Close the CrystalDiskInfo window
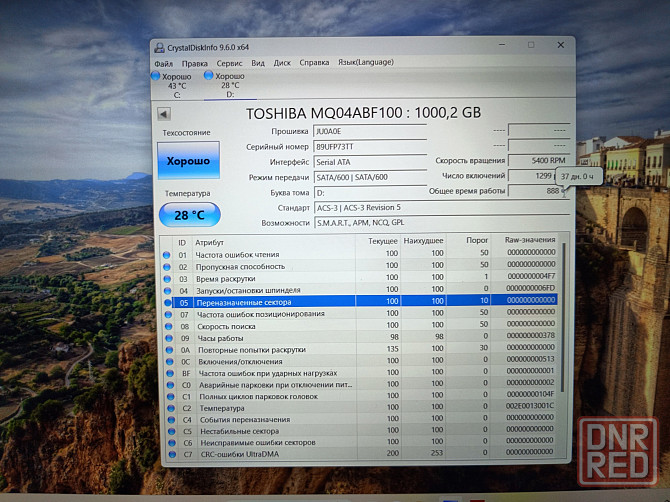670x502 pixels. coord(561,44)
